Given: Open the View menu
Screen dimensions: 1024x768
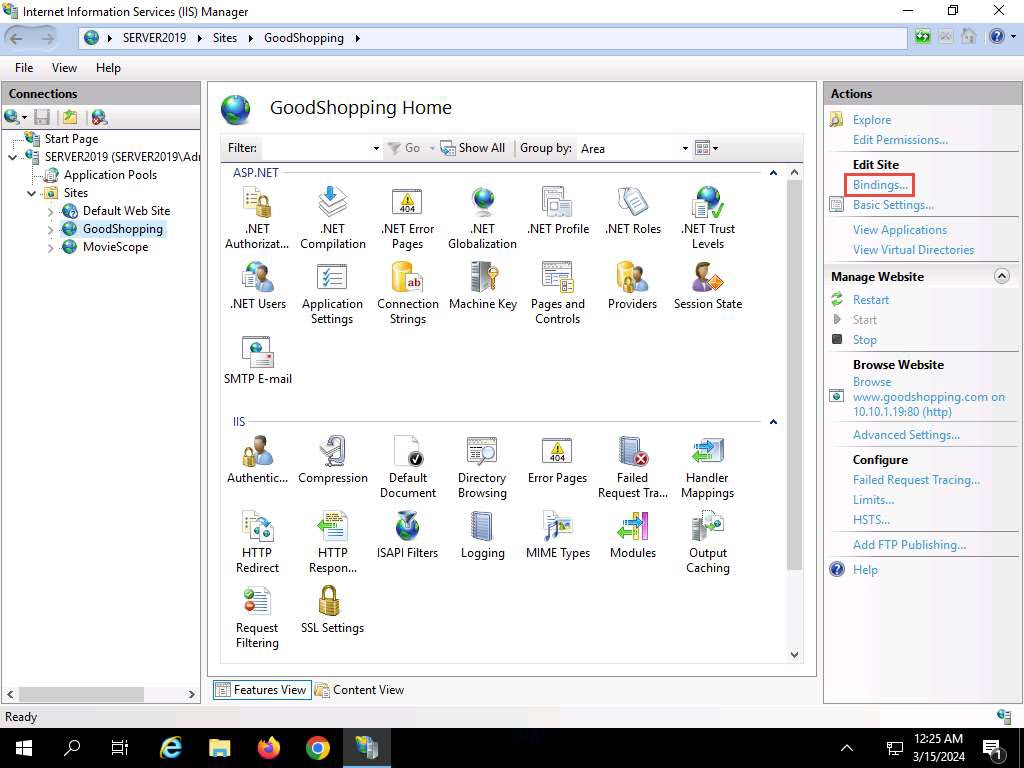Looking at the screenshot, I should pyautogui.click(x=64, y=68).
